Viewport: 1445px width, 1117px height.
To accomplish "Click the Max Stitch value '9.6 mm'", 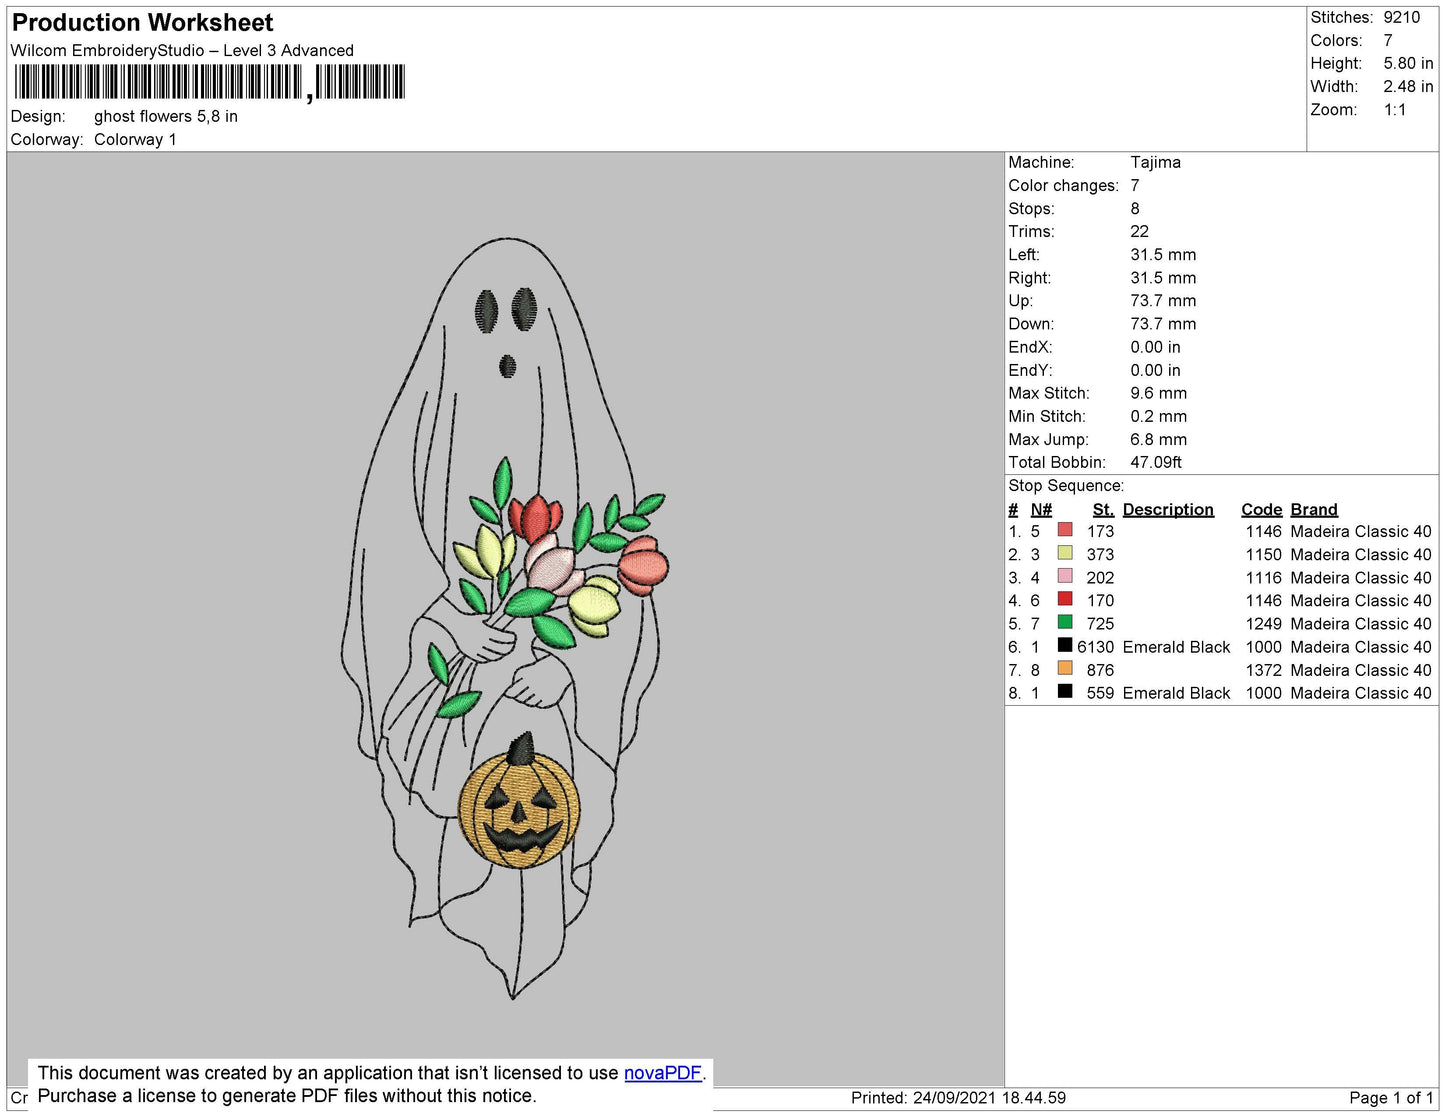I will coord(1158,393).
